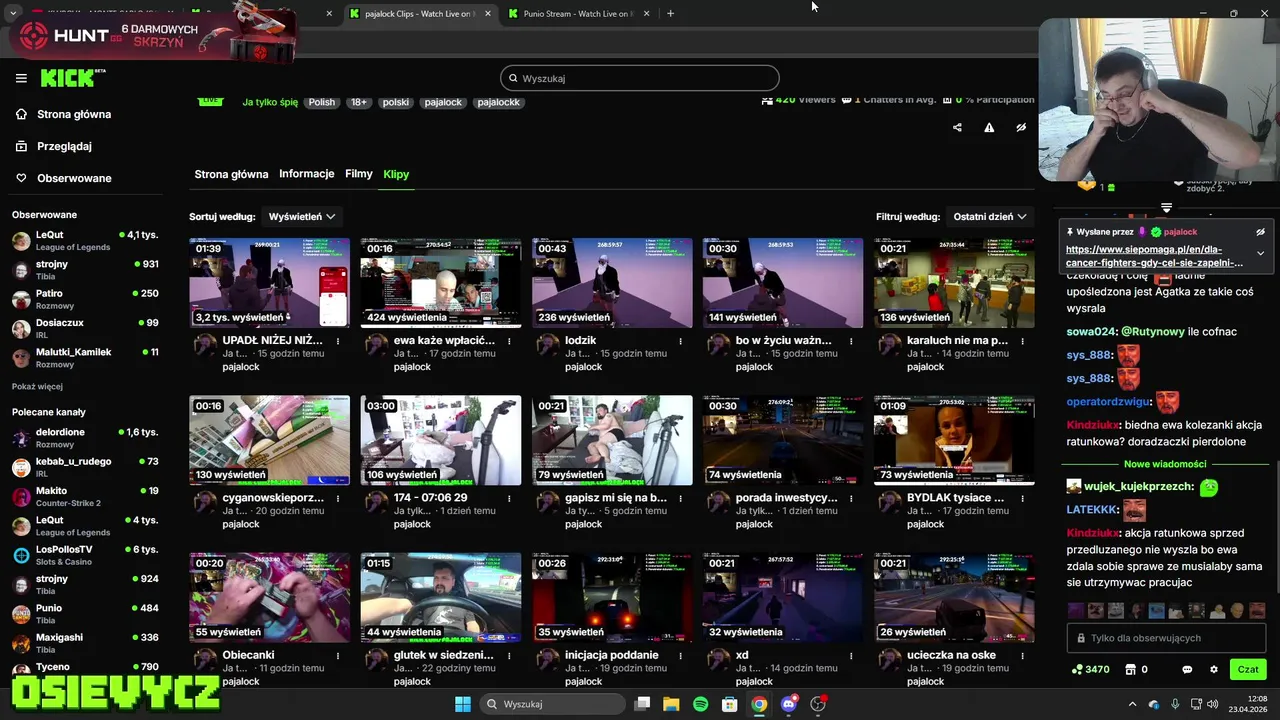Open File Explorer from the taskbar
This screenshot has height=720, width=1280.
pyautogui.click(x=671, y=704)
